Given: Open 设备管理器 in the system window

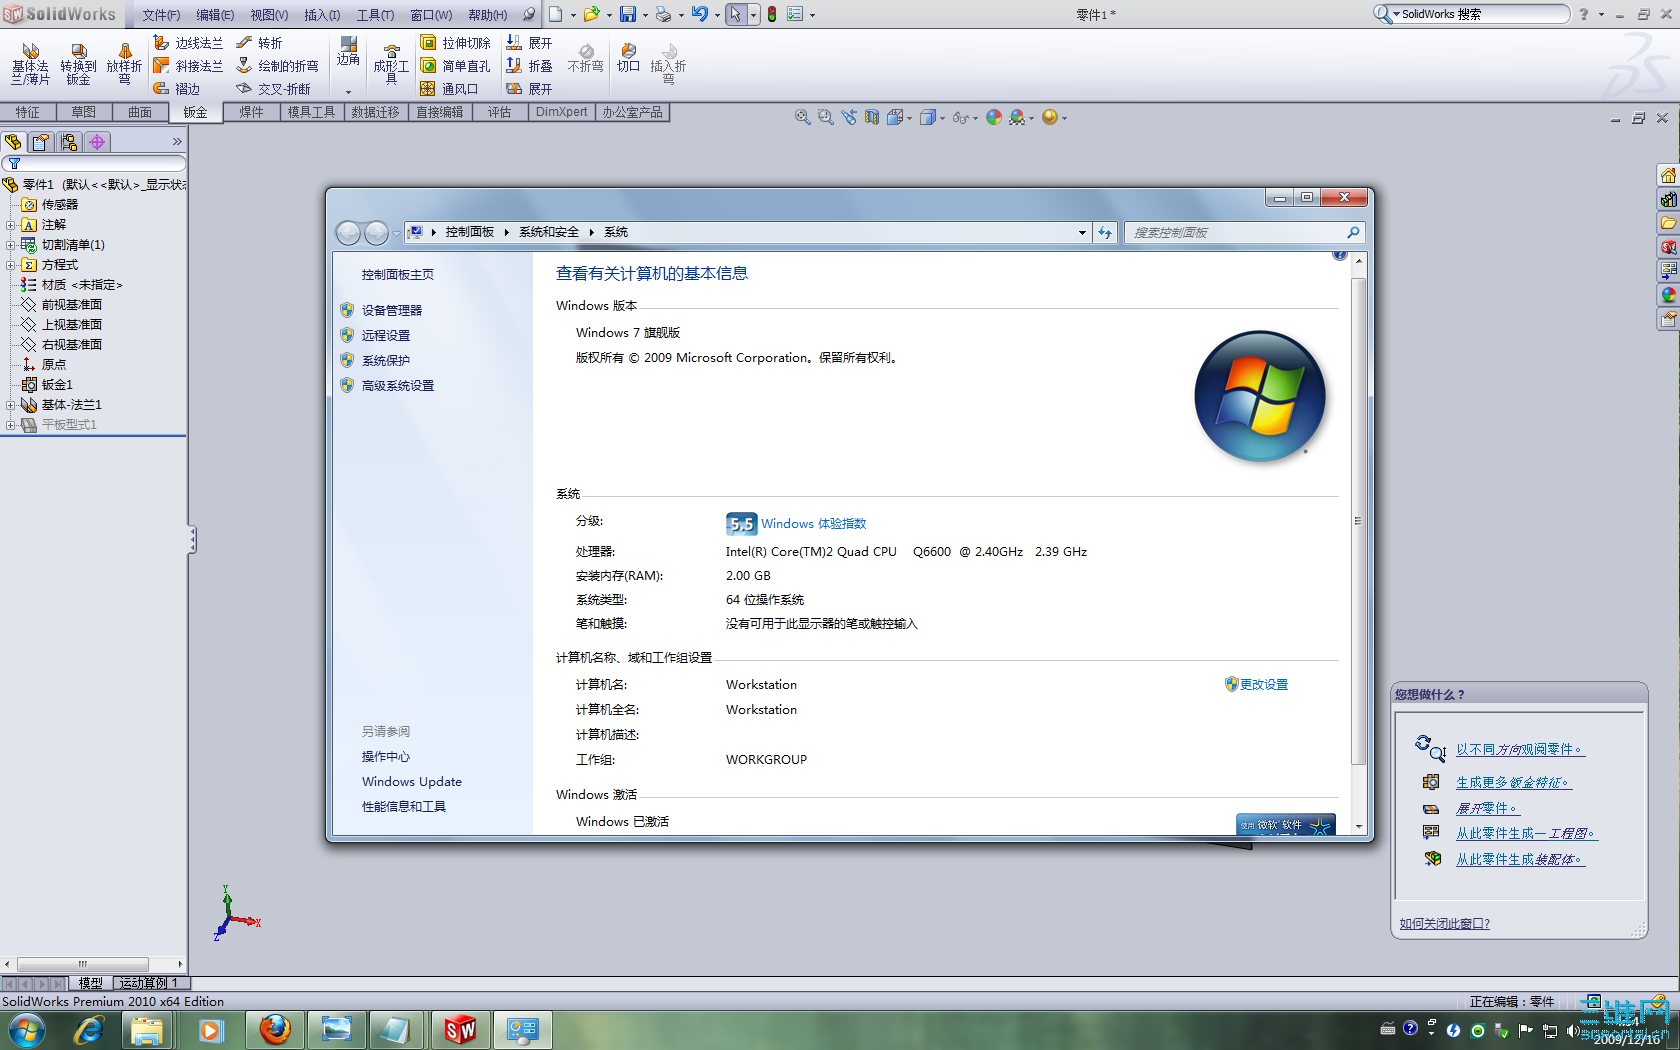Looking at the screenshot, I should point(391,310).
